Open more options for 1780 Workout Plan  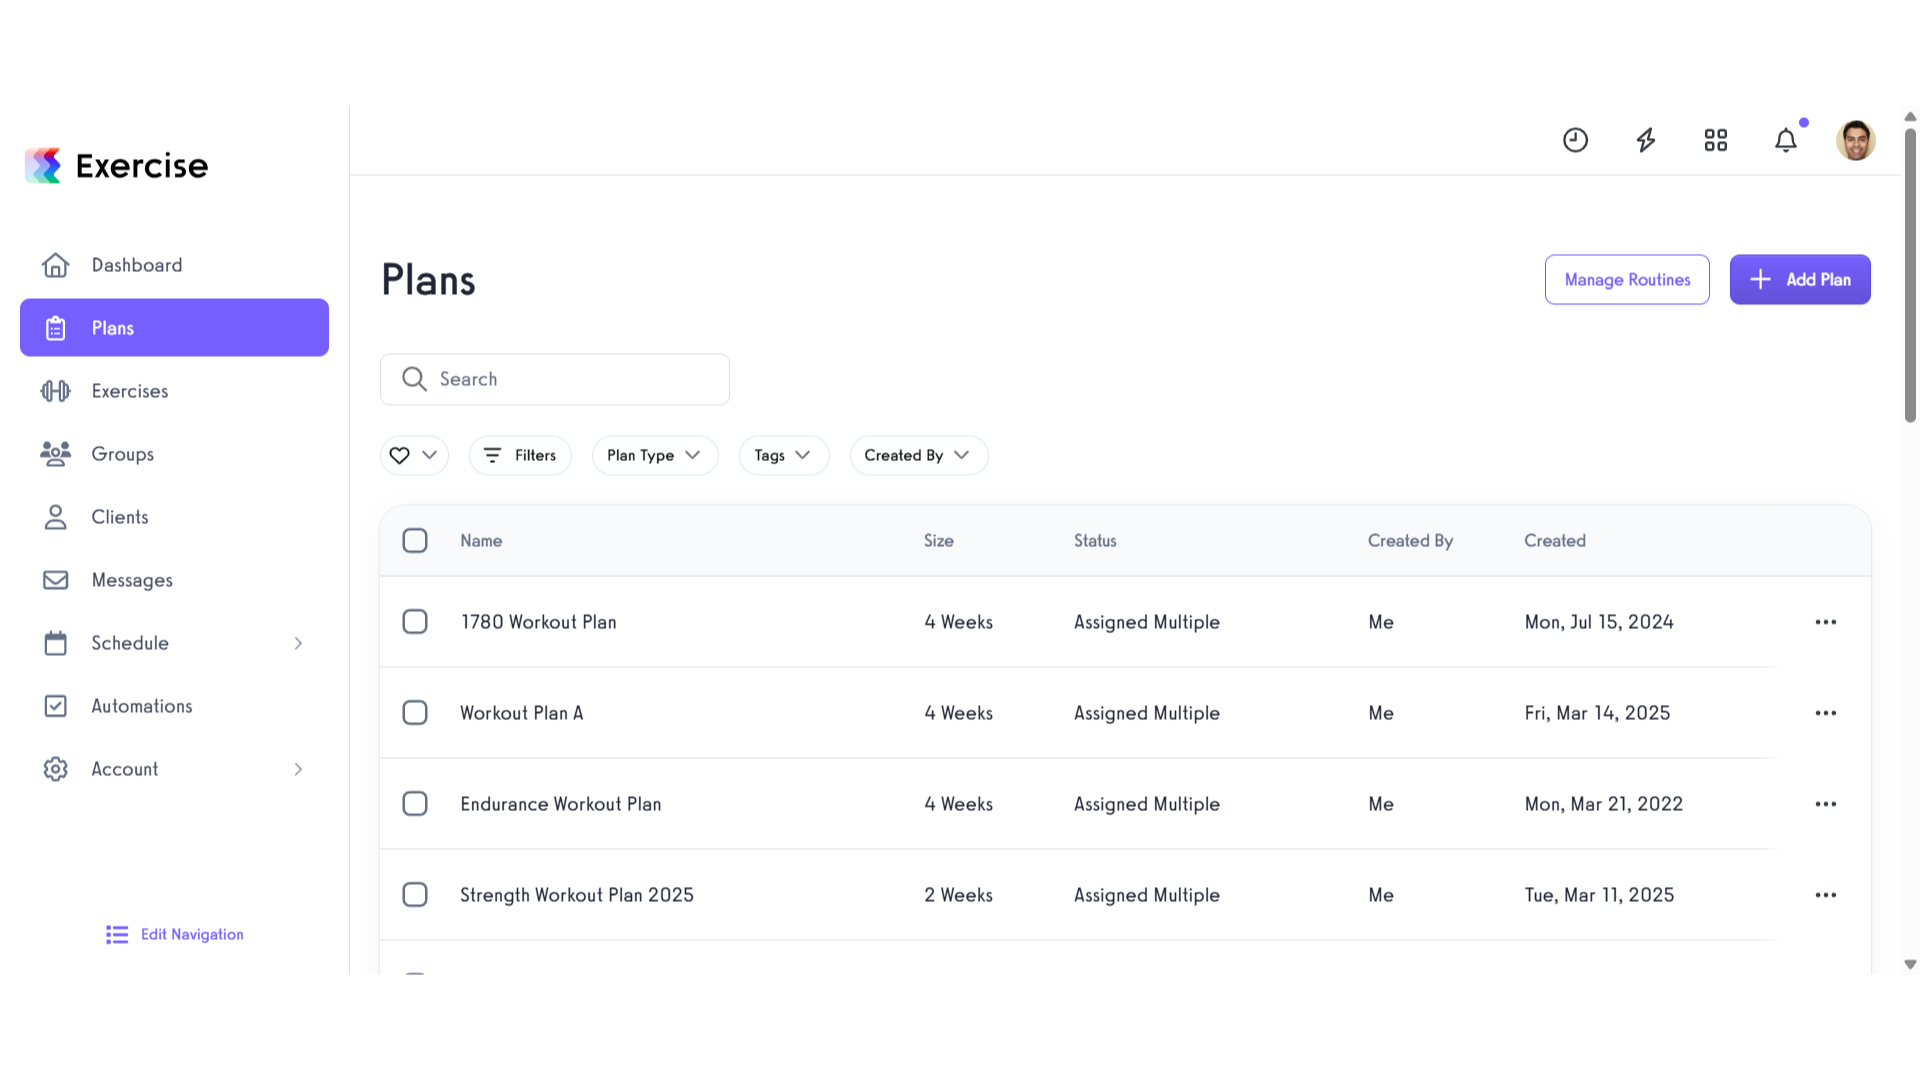click(x=1826, y=622)
